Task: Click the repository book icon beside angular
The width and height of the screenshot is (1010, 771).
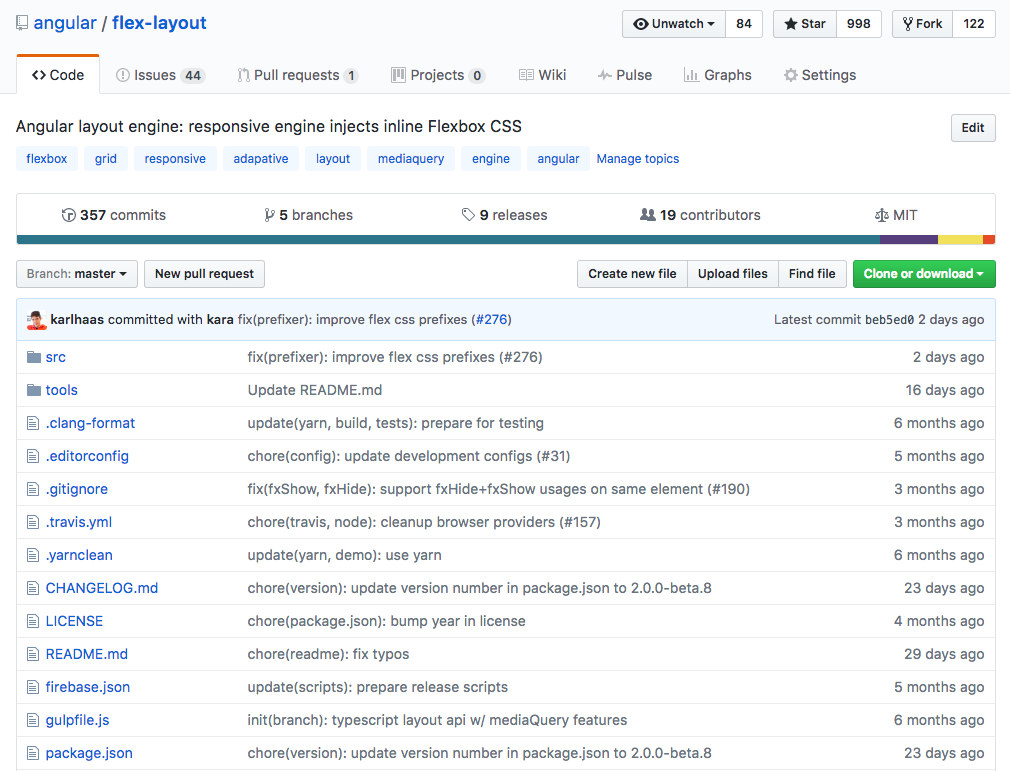Action: [x=22, y=23]
